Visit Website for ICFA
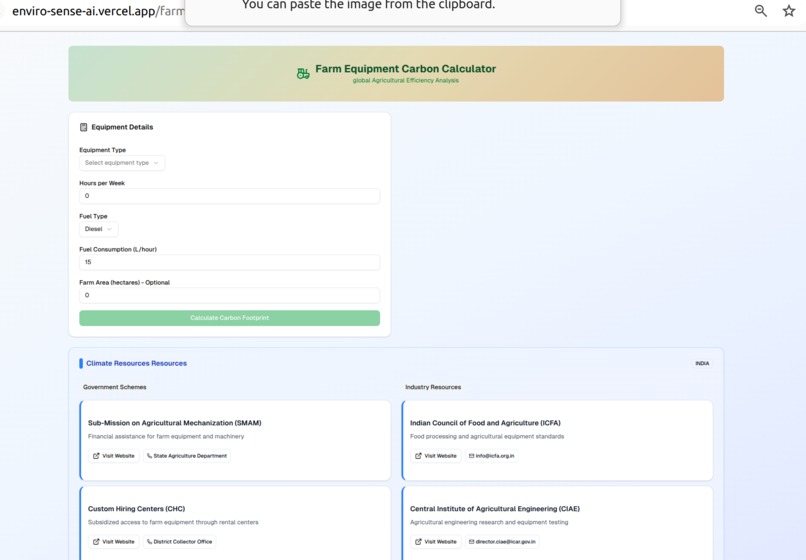 (436, 456)
